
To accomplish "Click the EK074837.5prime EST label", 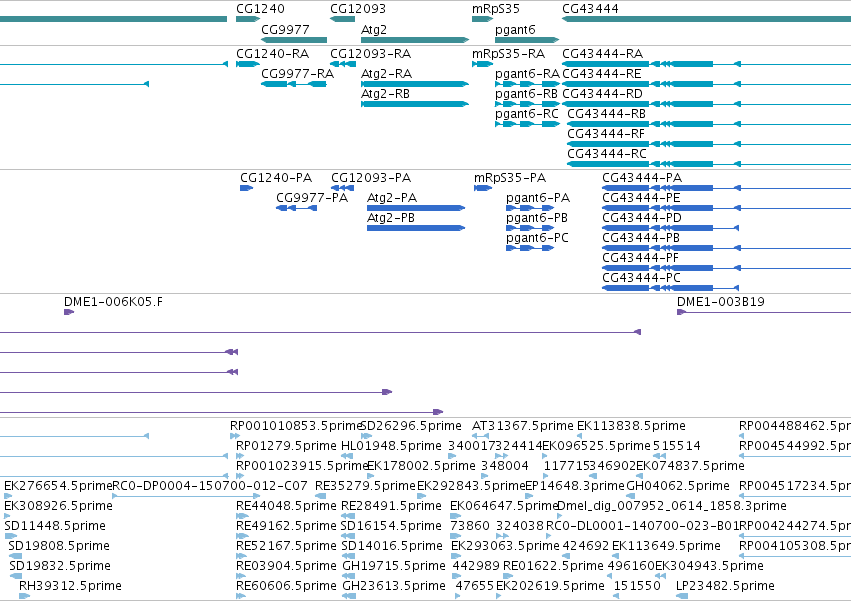I will coord(690,466).
